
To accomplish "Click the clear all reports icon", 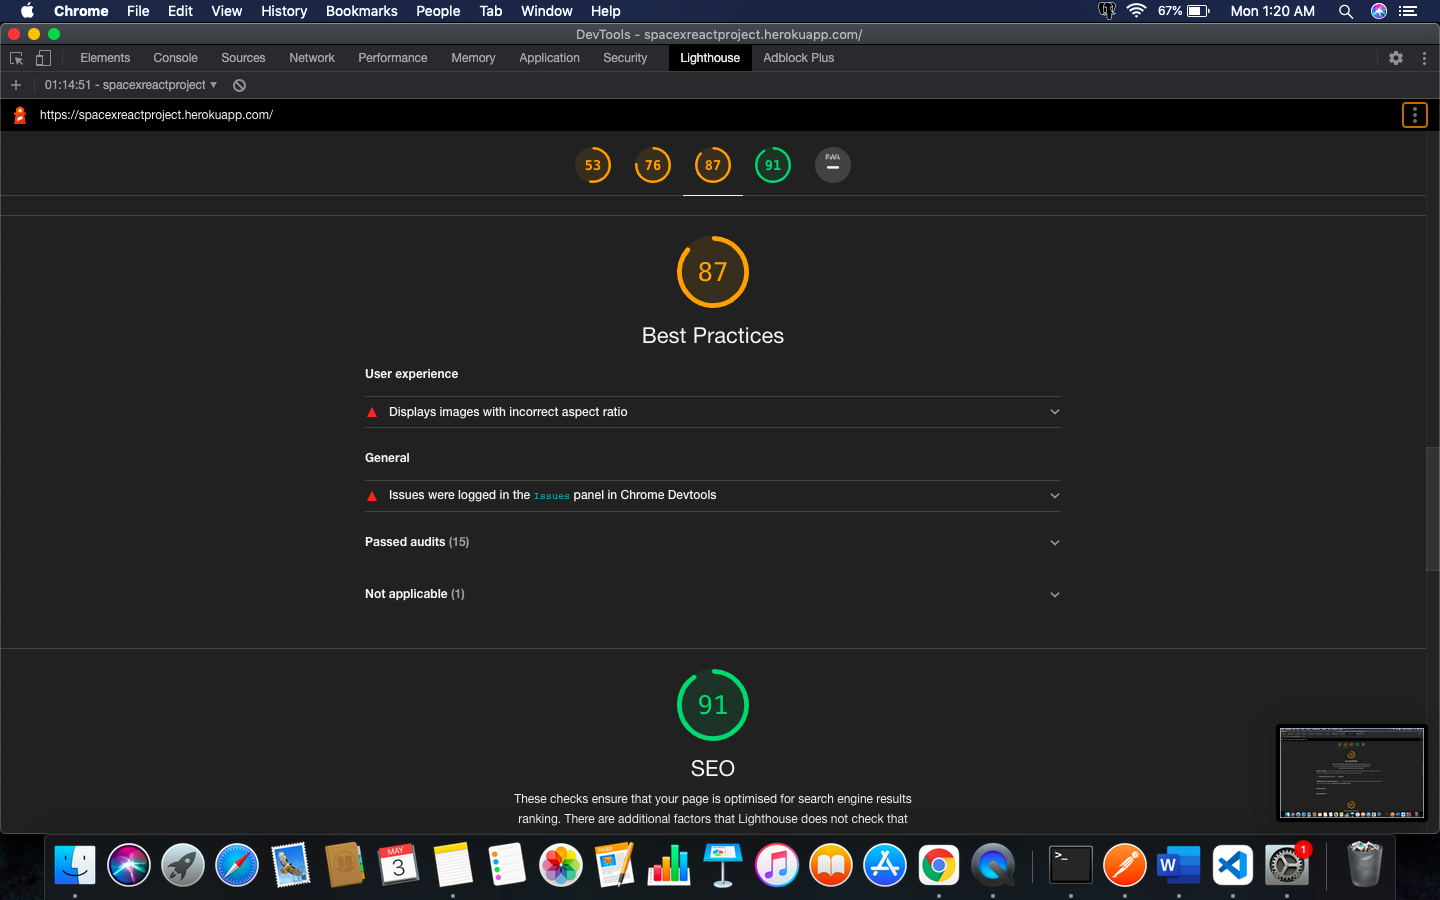I will (x=240, y=85).
